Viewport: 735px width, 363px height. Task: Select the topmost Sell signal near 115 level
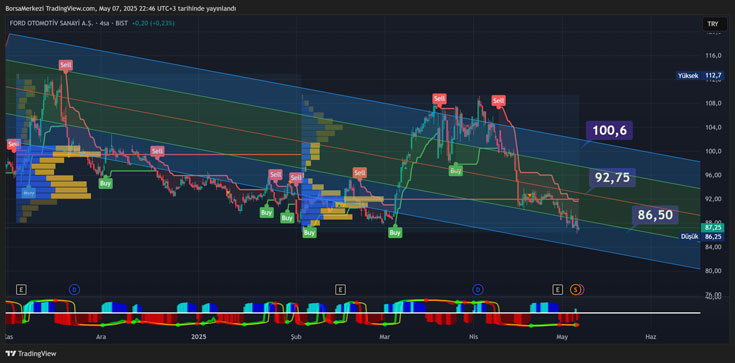pyautogui.click(x=66, y=66)
